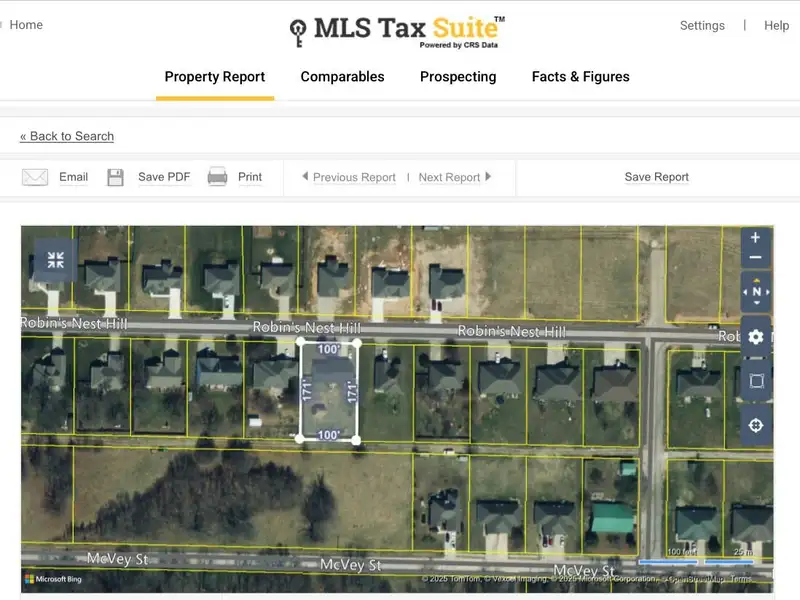Rotate map using the compass north arrow

(755, 292)
